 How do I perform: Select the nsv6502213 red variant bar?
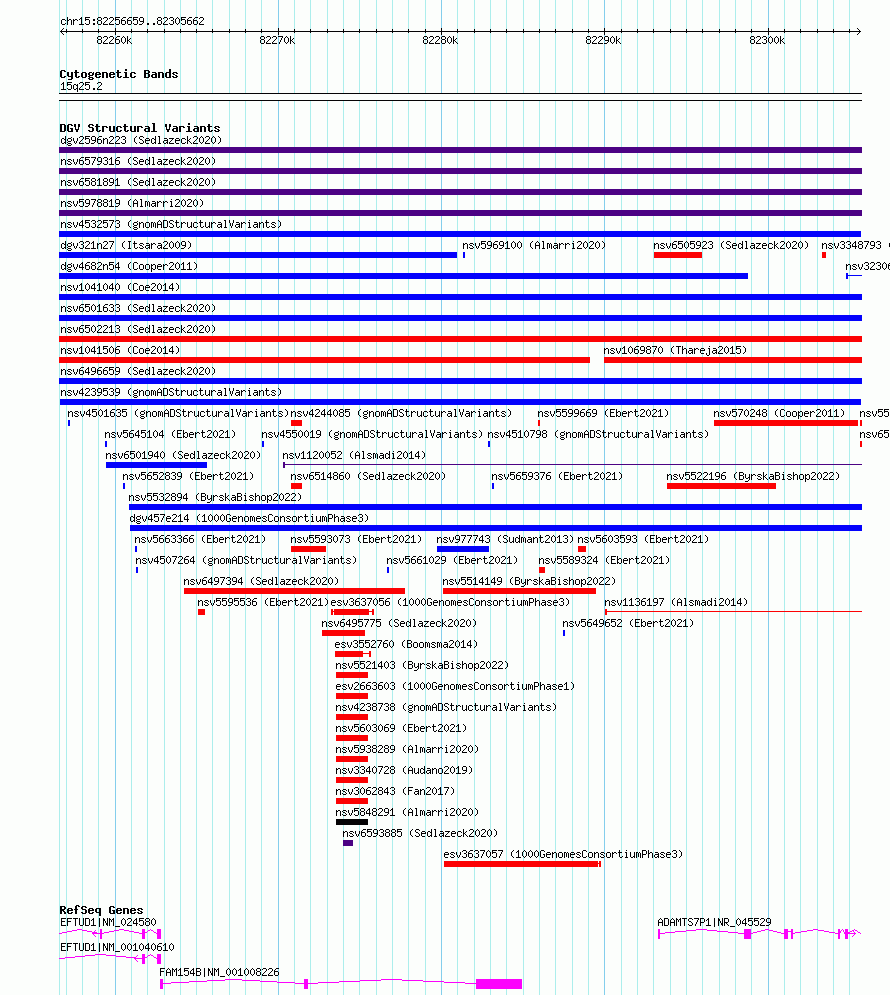coord(461,339)
